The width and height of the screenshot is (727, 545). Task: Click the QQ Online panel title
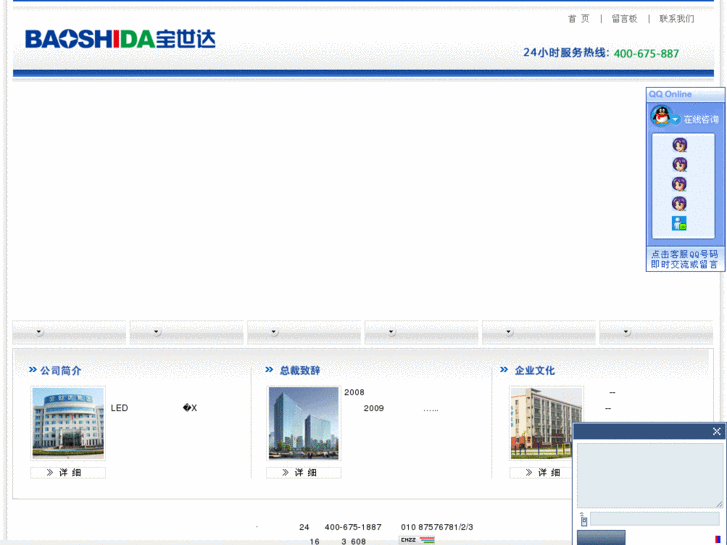670,94
